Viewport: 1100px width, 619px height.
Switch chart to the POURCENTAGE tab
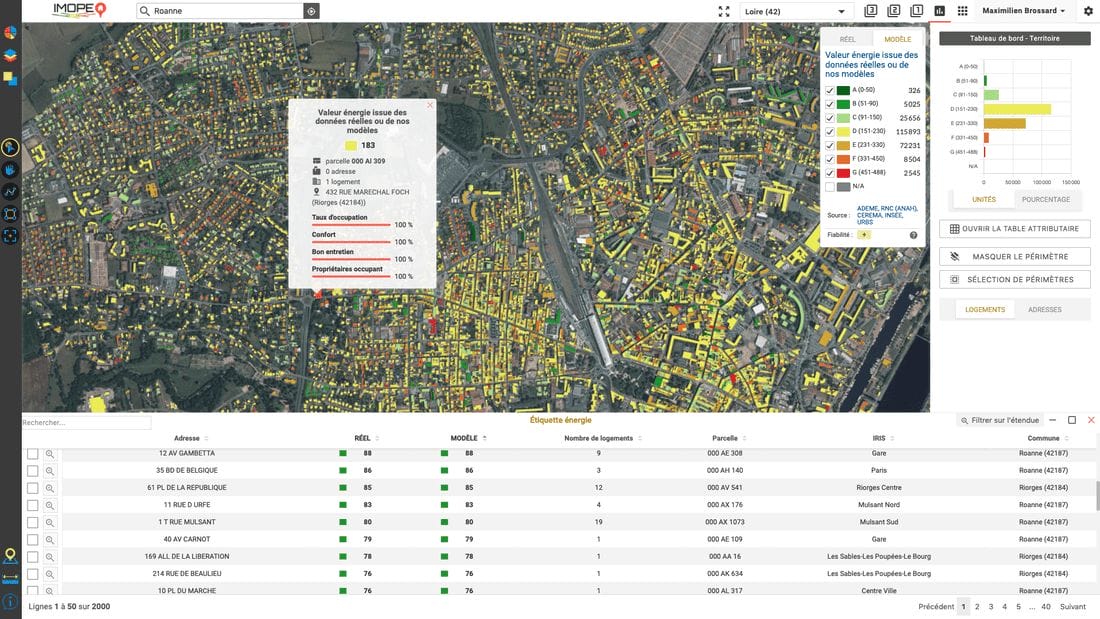pyautogui.click(x=1046, y=199)
